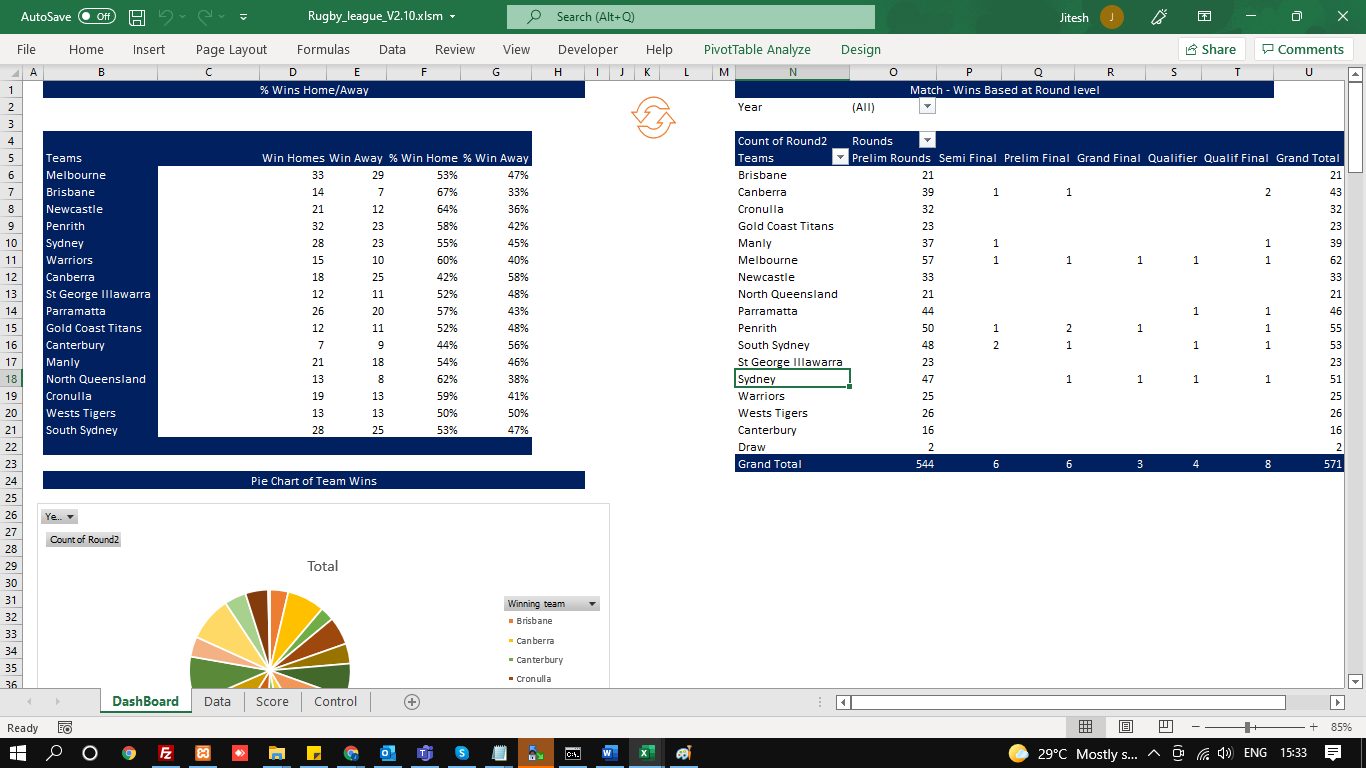Click the Share button
This screenshot has width=1366, height=768.
tap(1210, 49)
